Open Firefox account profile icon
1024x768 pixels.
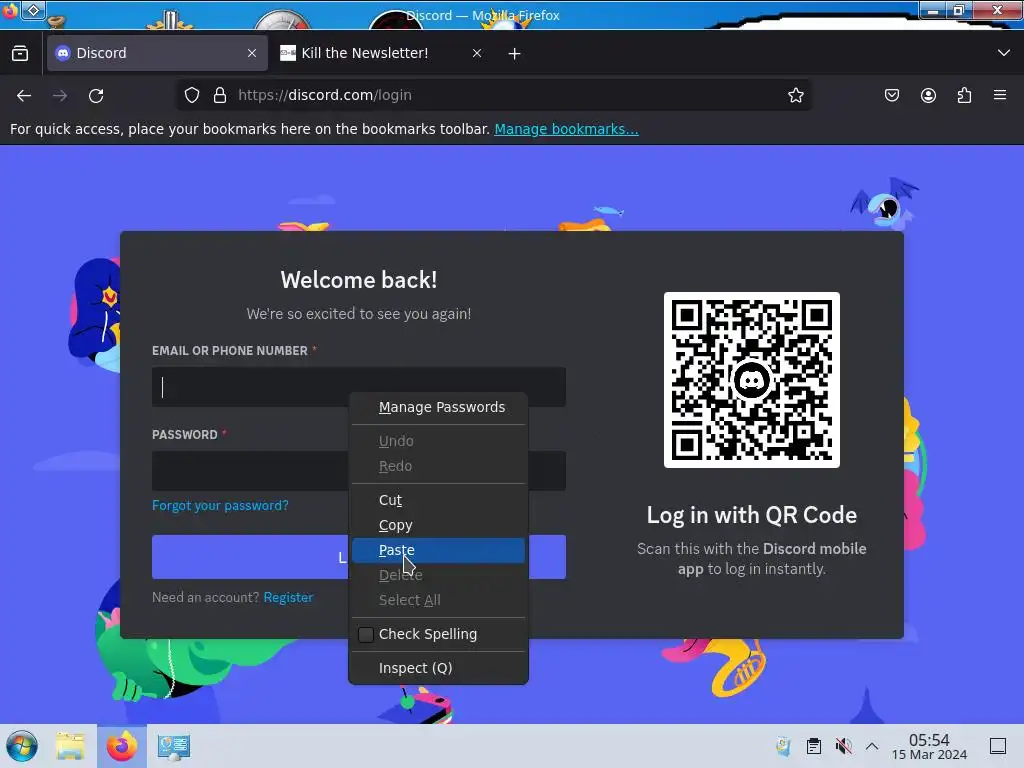pyautogui.click(x=928, y=95)
